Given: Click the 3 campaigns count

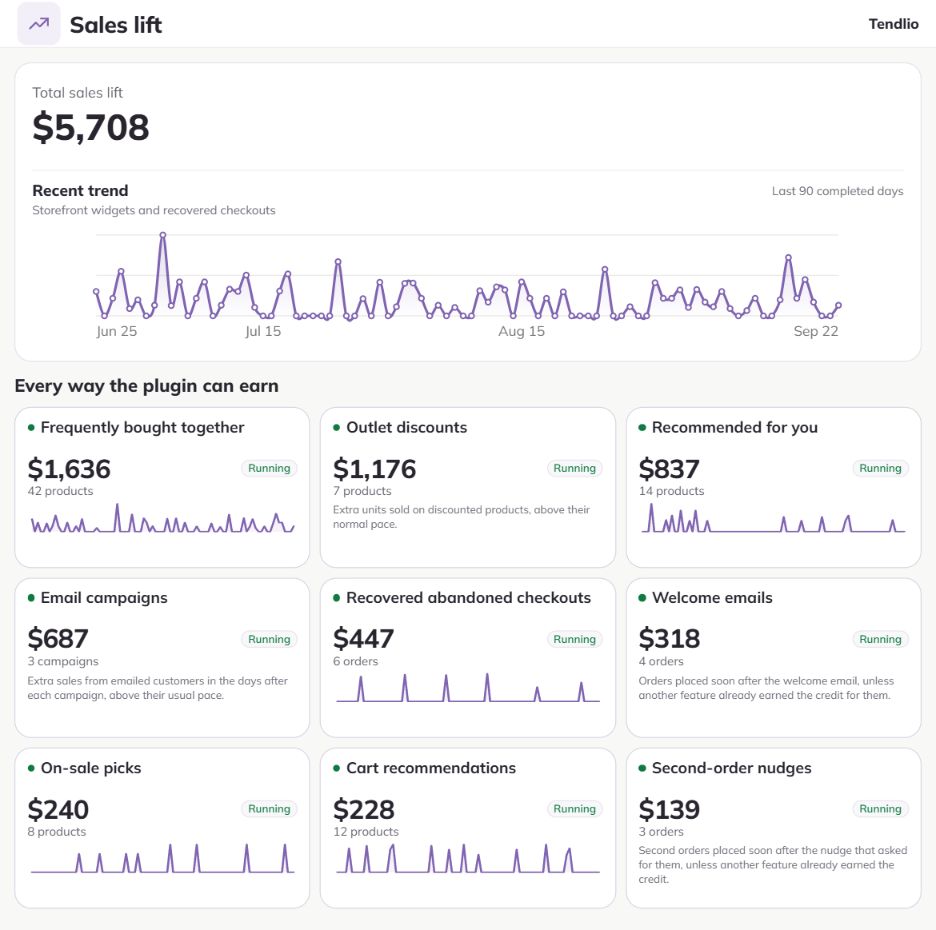Looking at the screenshot, I should click(63, 661).
